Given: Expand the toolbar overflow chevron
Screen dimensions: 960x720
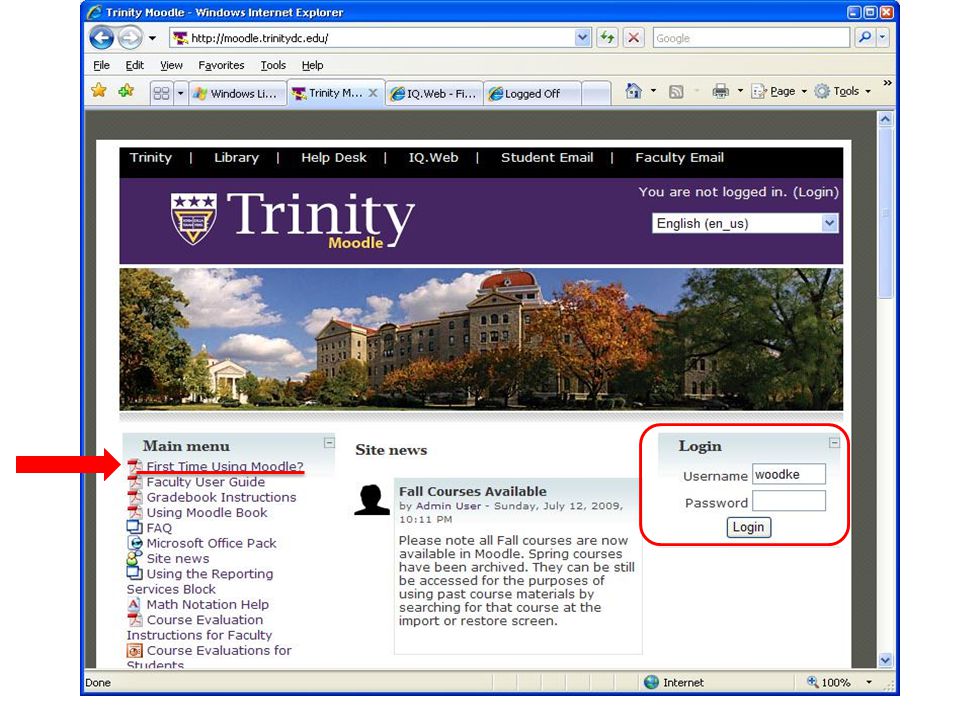Looking at the screenshot, I should (x=887, y=83).
